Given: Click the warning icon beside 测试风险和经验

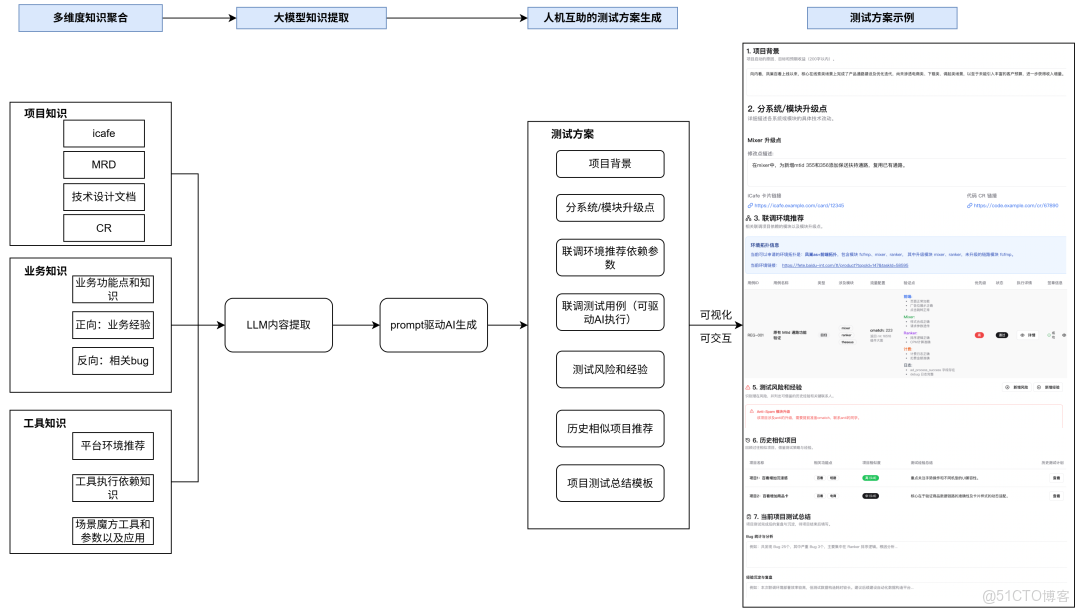Looking at the screenshot, I should pos(746,387).
